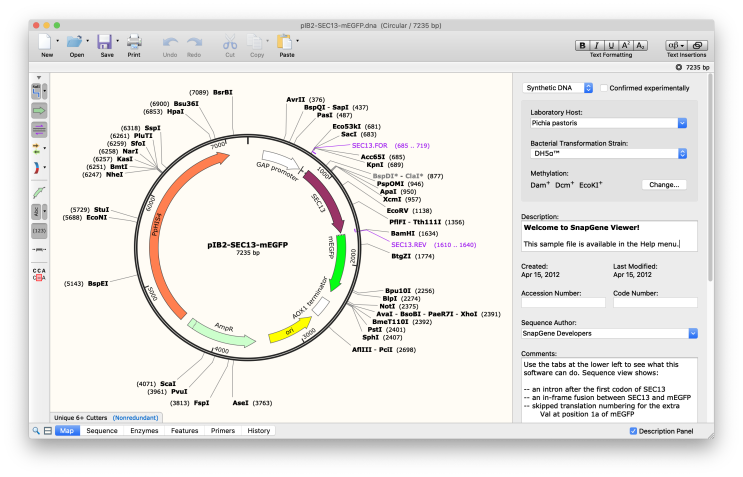Click the Italic text formatting button
This screenshot has width=743, height=477.
(x=597, y=45)
